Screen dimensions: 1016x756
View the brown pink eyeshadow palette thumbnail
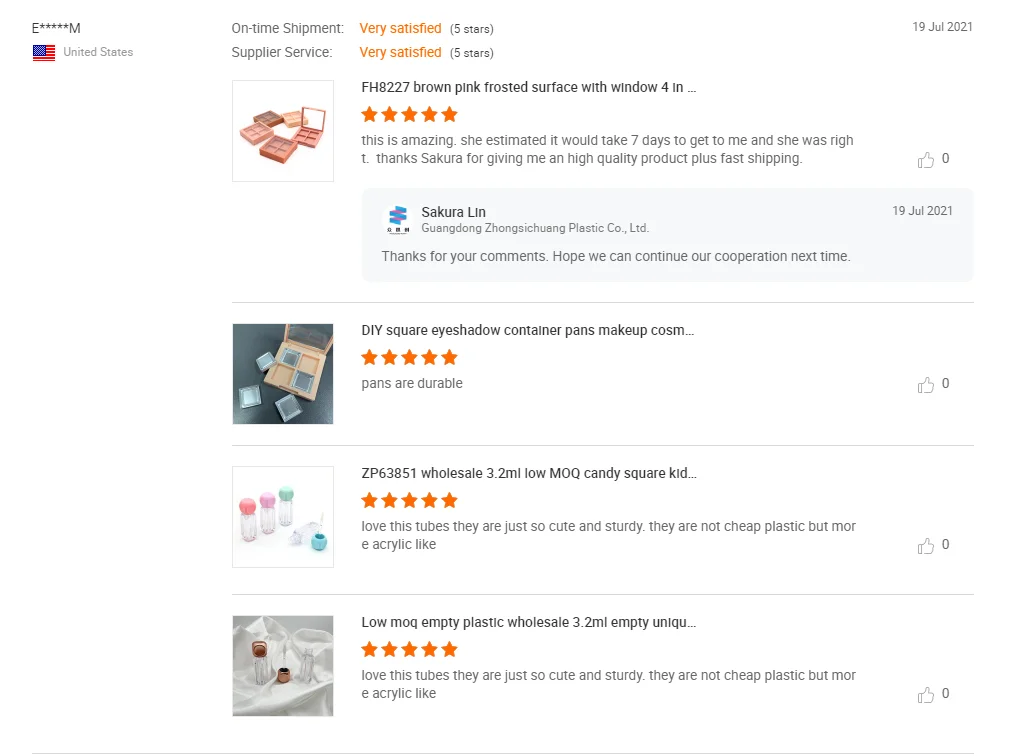tap(283, 131)
